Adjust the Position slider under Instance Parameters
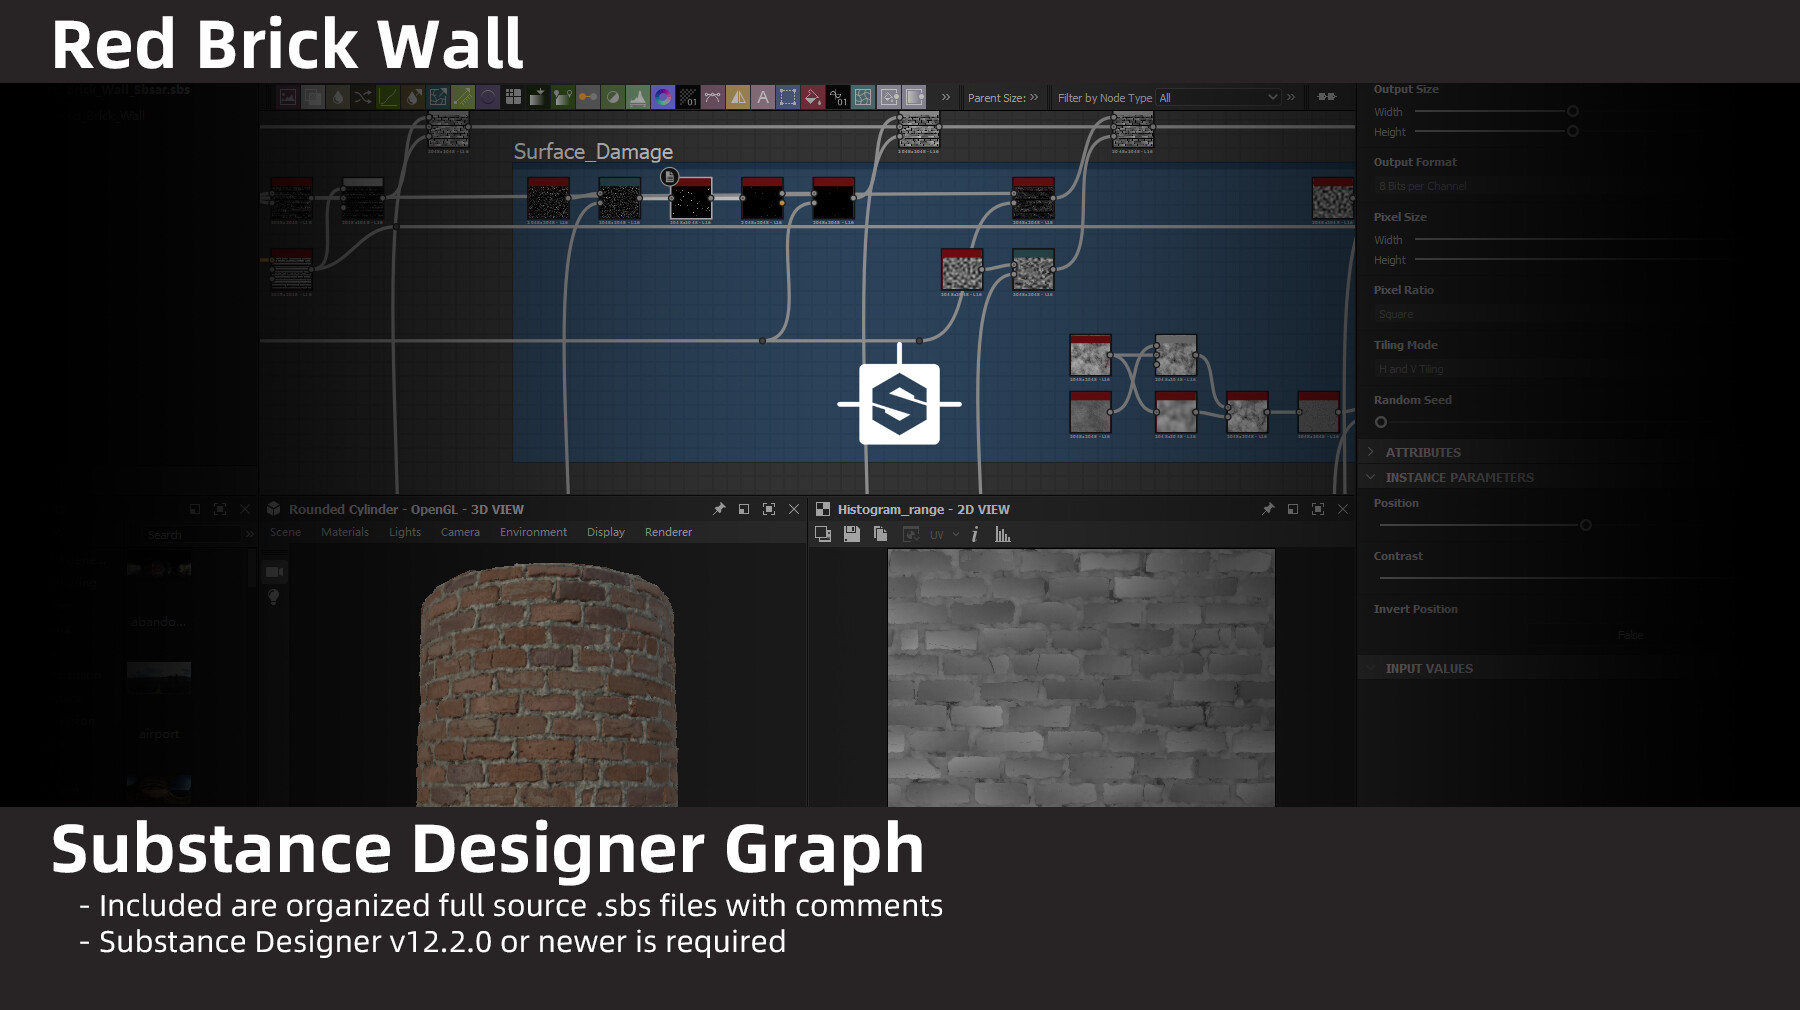Image resolution: width=1800 pixels, height=1010 pixels. click(1586, 524)
